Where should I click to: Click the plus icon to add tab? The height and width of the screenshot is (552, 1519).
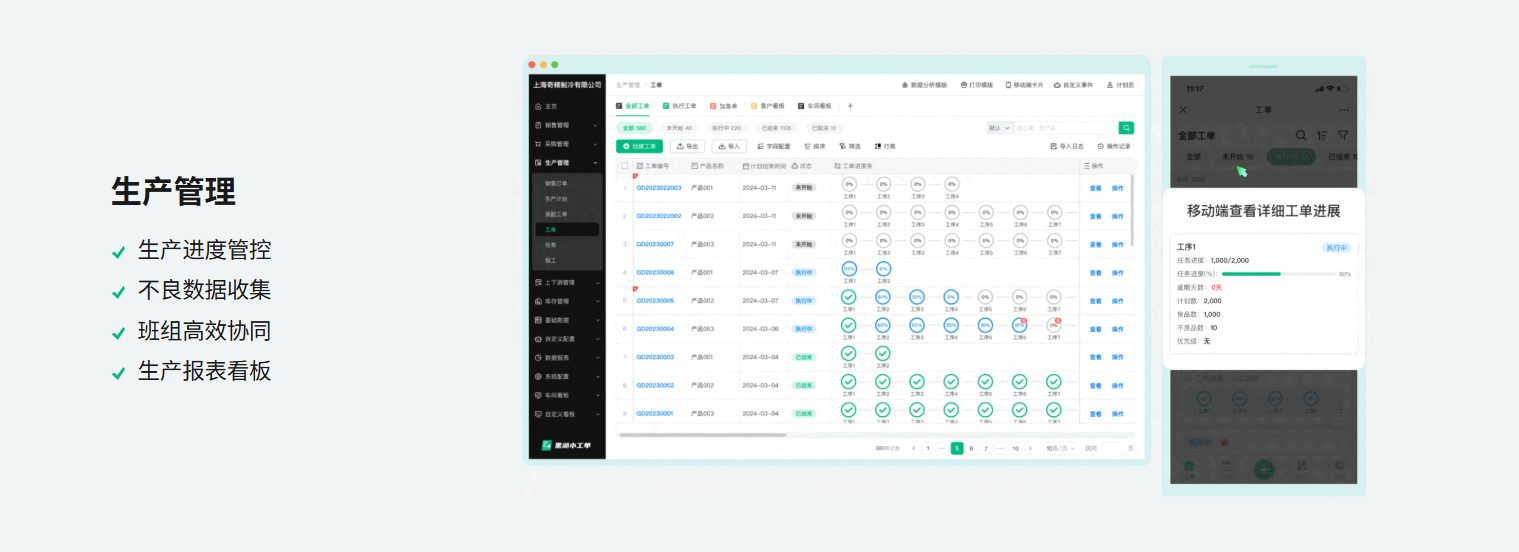850,105
